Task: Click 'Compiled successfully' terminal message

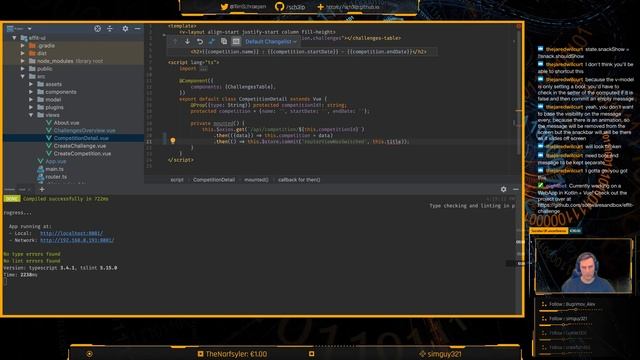Action: pos(66,199)
